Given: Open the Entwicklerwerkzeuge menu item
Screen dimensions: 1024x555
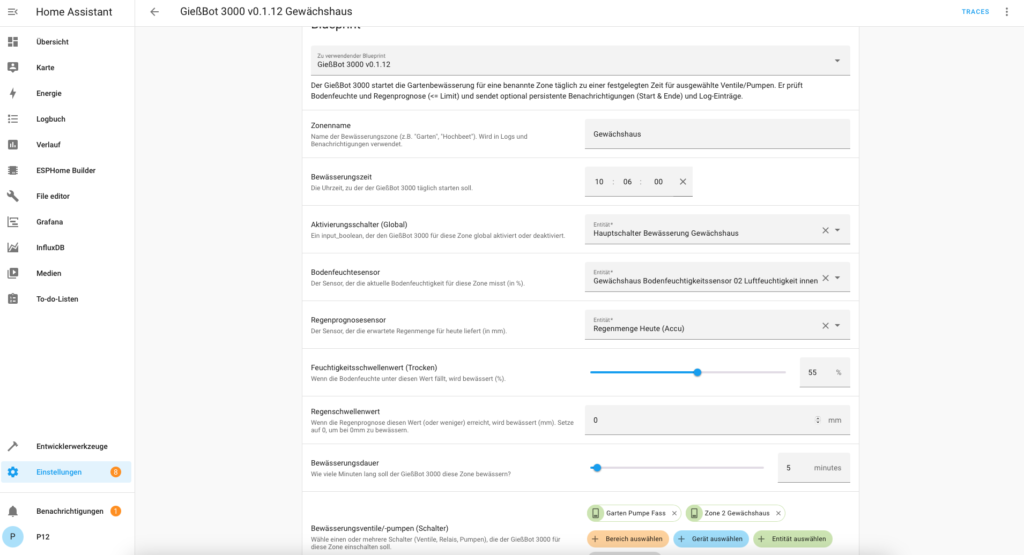Looking at the screenshot, I should 67,447.
